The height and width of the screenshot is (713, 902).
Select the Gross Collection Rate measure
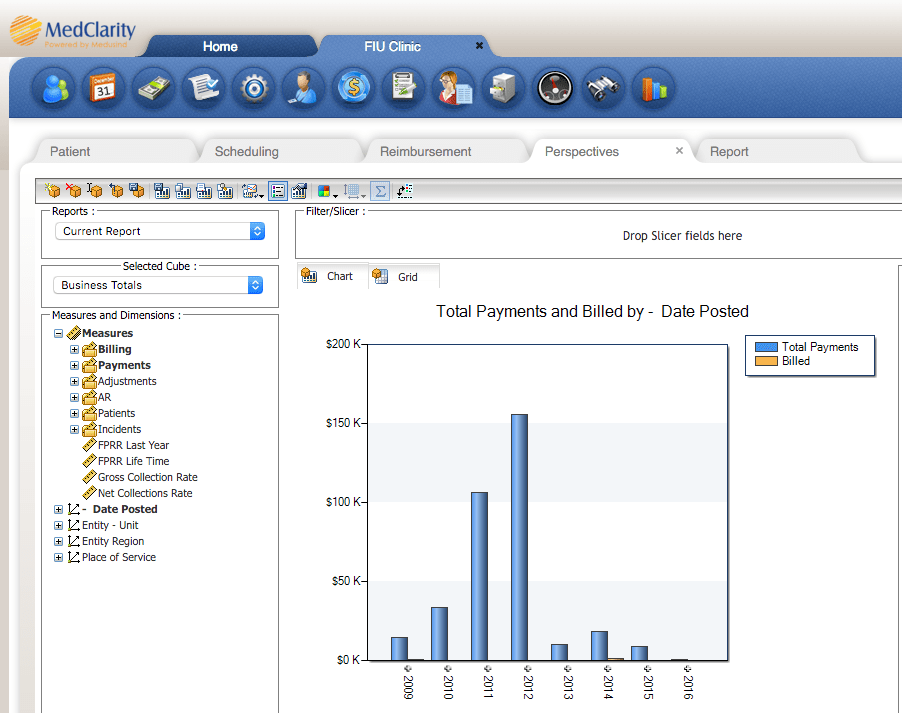point(147,477)
